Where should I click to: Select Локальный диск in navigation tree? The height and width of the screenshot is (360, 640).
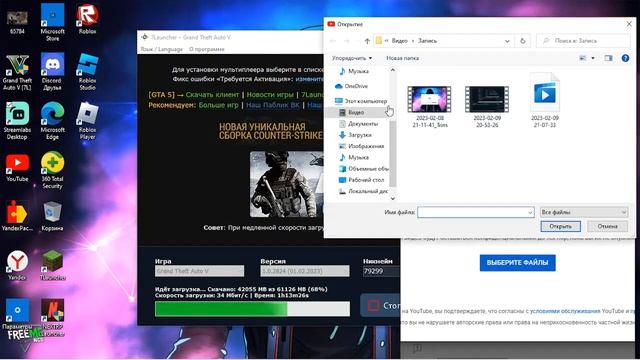(x=363, y=191)
